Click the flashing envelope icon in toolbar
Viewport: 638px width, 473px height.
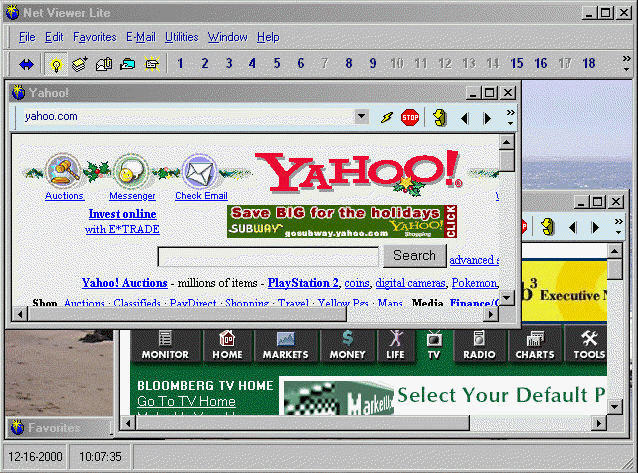point(152,64)
